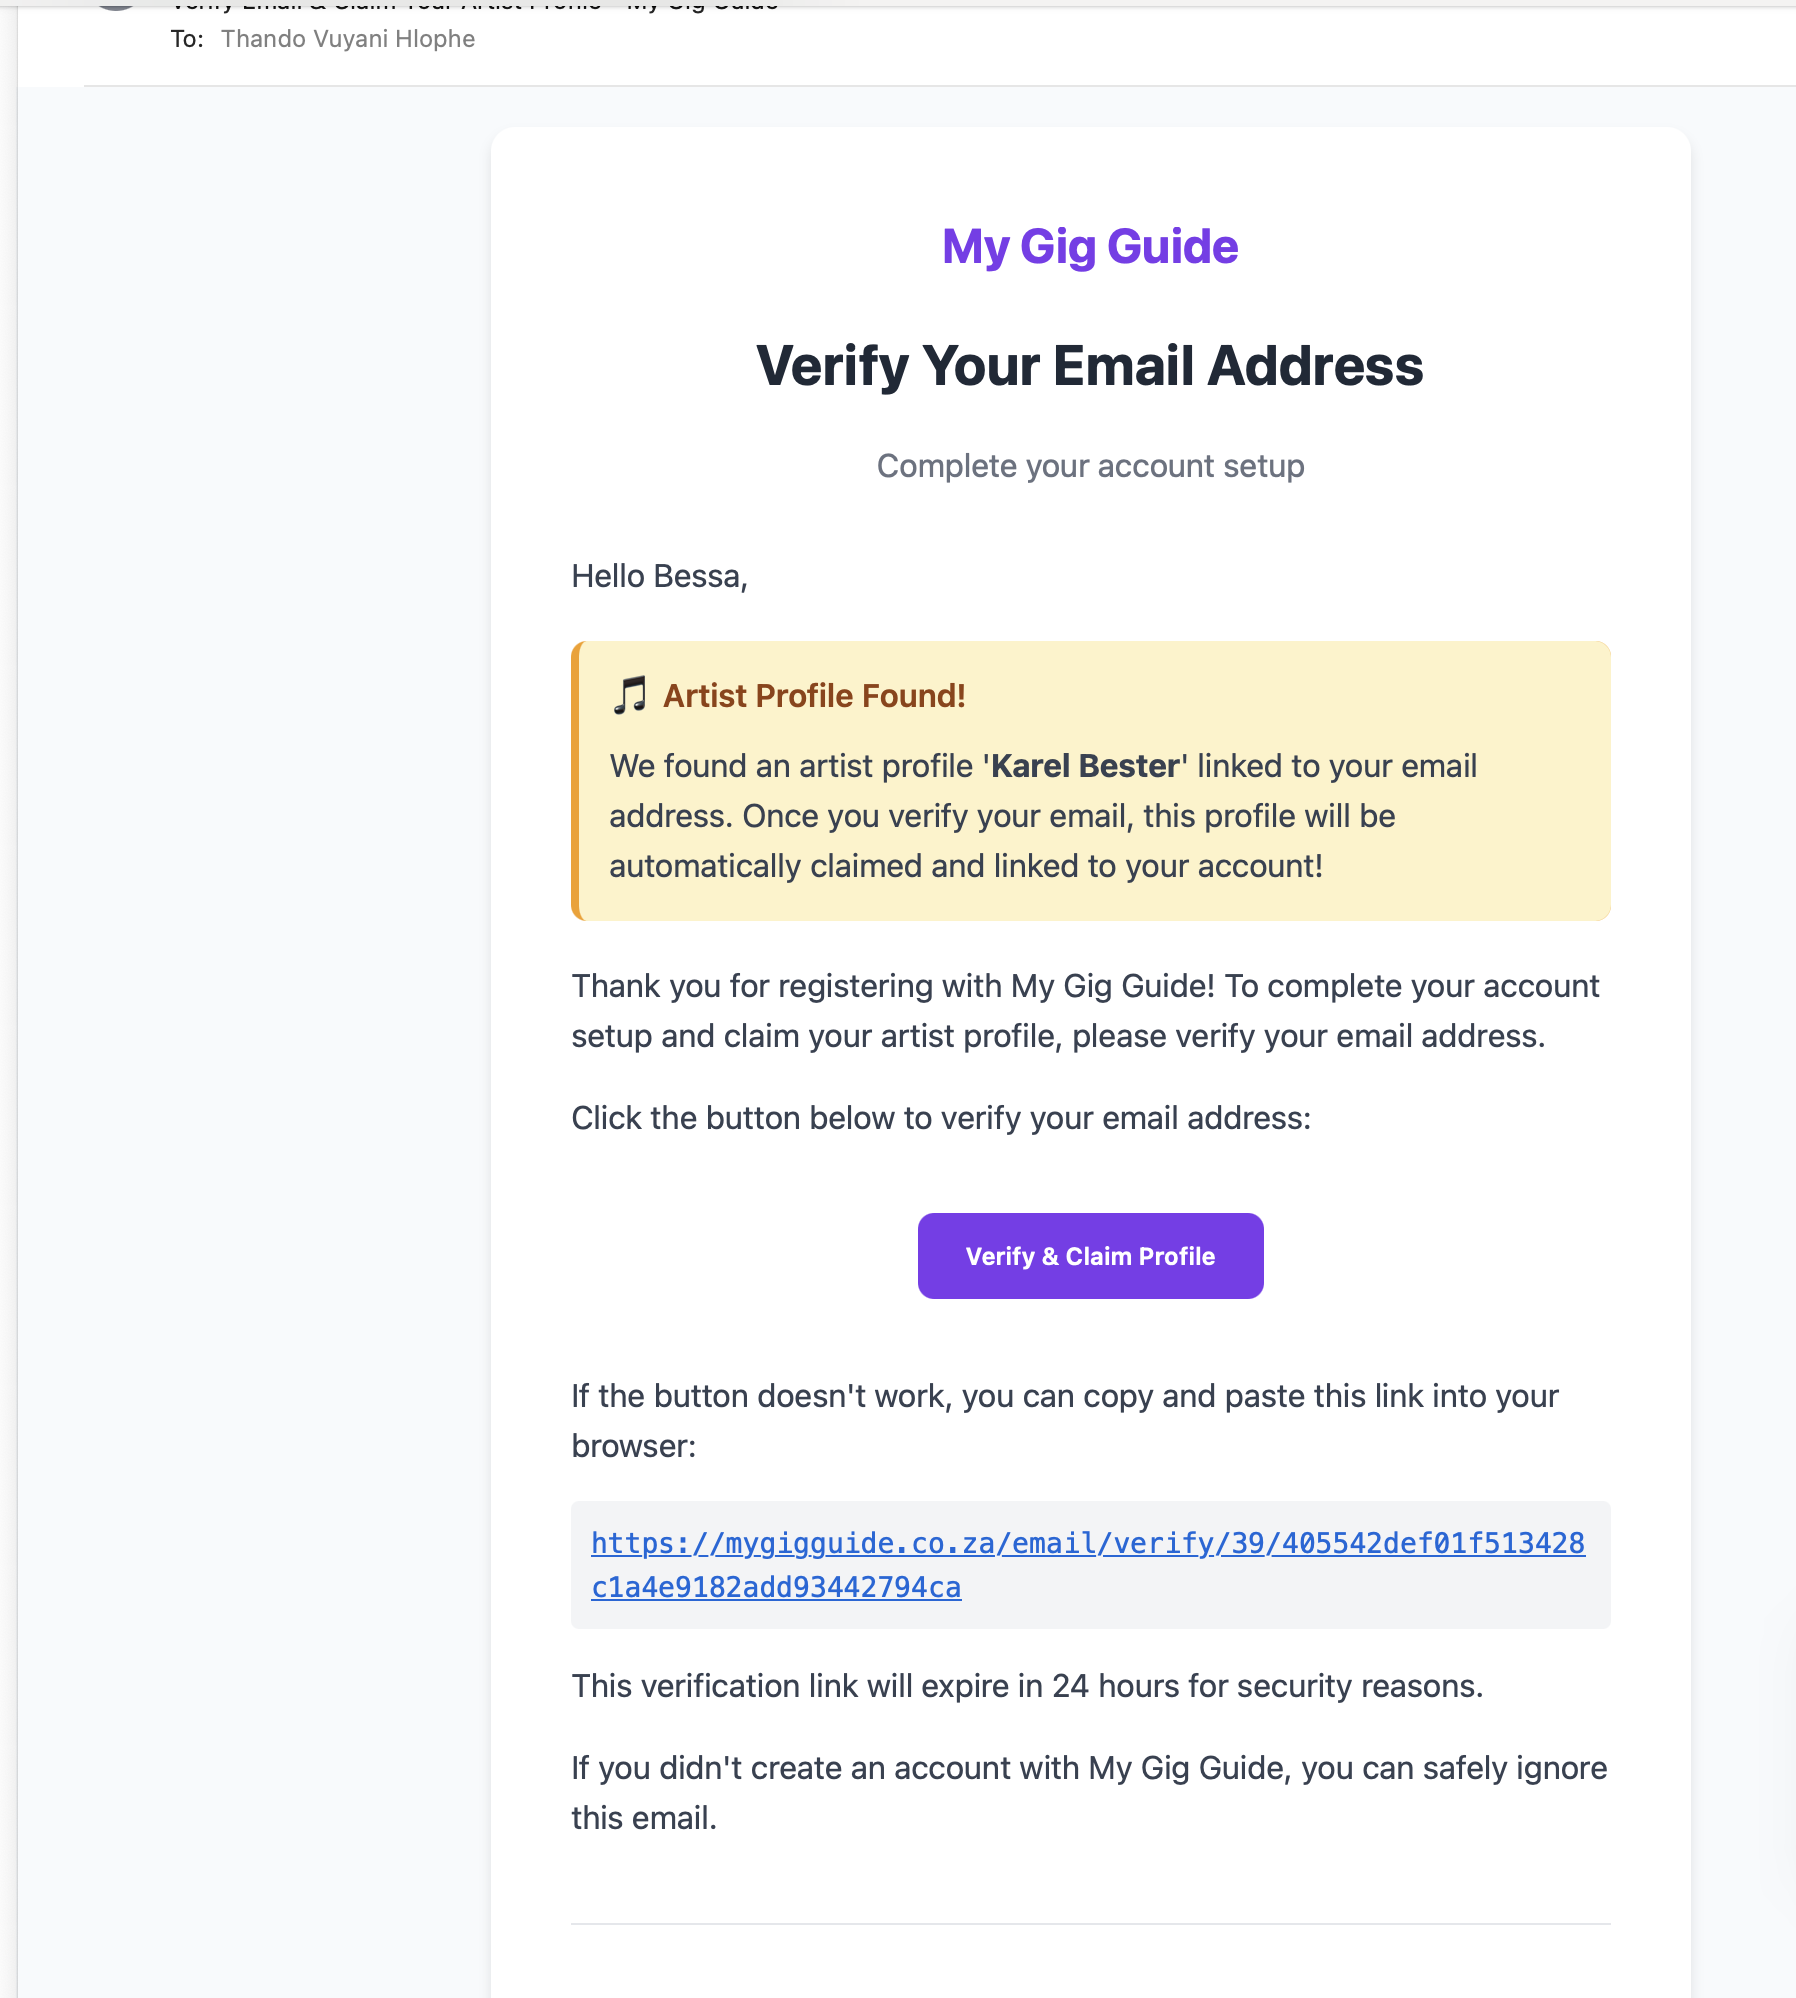1796x1998 pixels.
Task: Click the music note icon
Action: [x=629, y=695]
